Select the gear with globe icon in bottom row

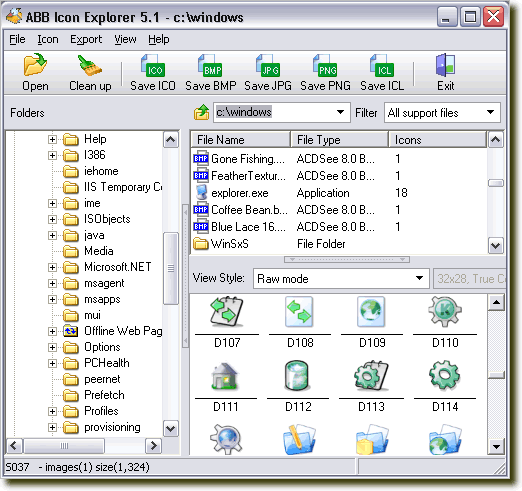point(226,439)
